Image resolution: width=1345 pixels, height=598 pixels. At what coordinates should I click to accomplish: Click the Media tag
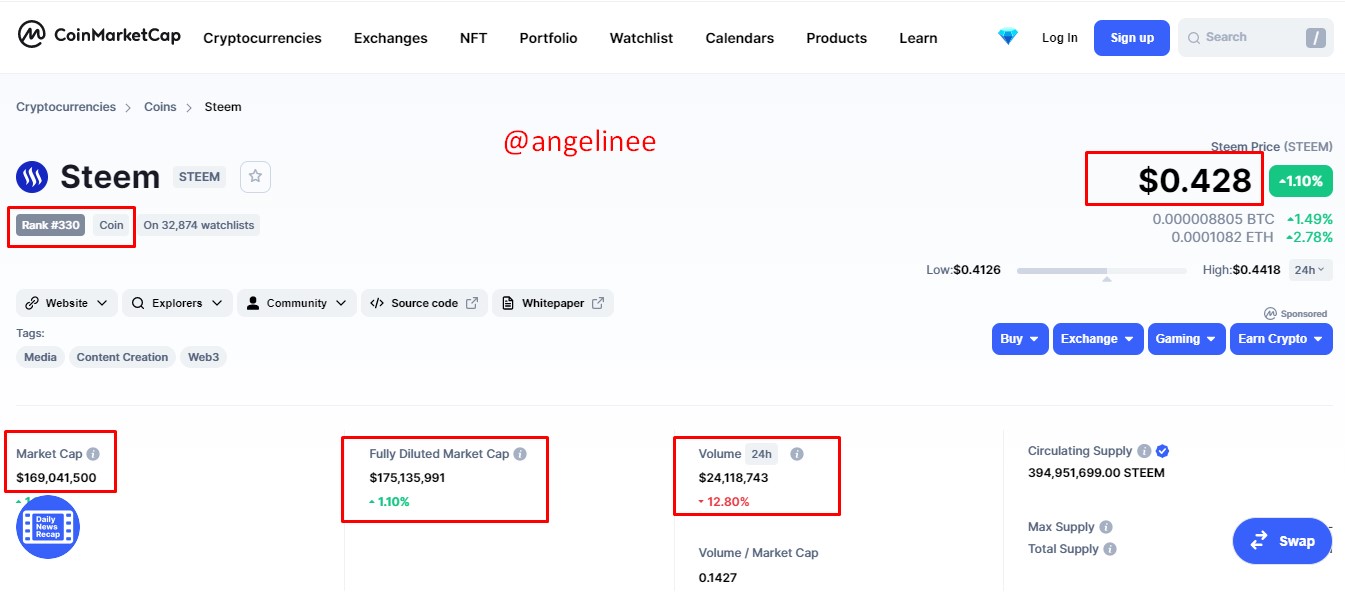coord(40,357)
